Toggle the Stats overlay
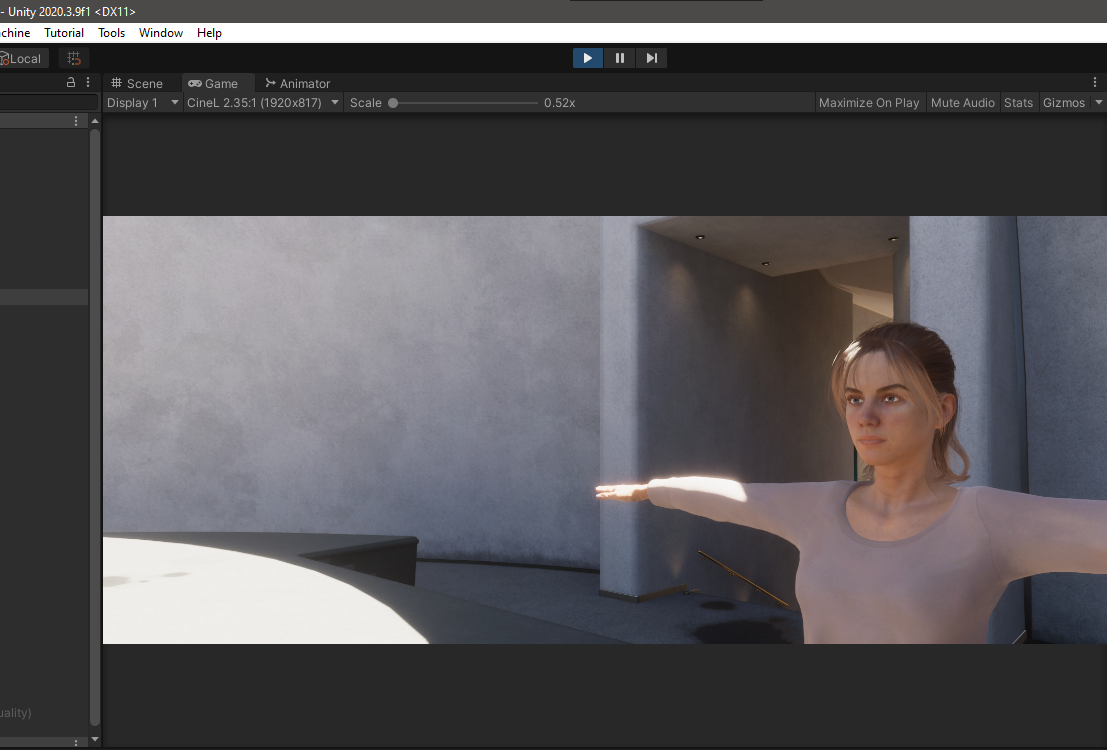1107x750 pixels. pos(1018,103)
